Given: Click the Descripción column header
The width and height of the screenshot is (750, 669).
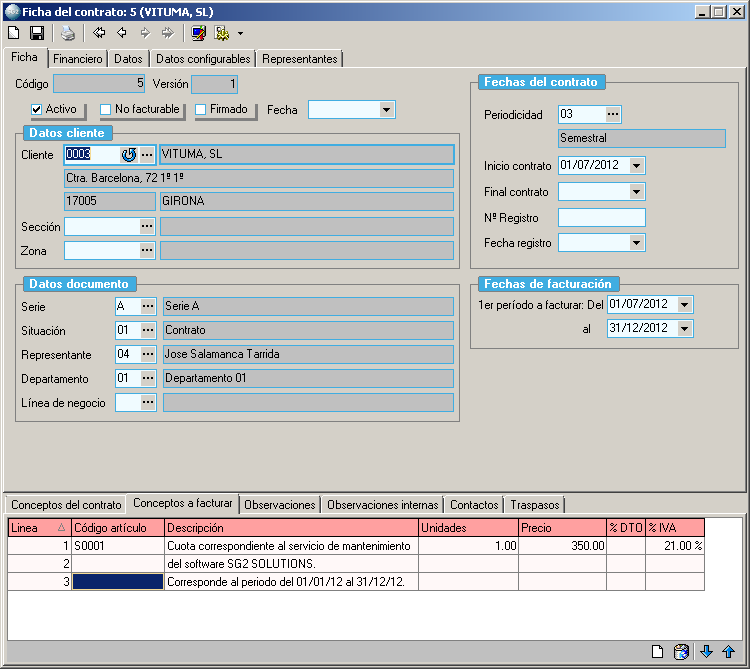Looking at the screenshot, I should (x=291, y=528).
